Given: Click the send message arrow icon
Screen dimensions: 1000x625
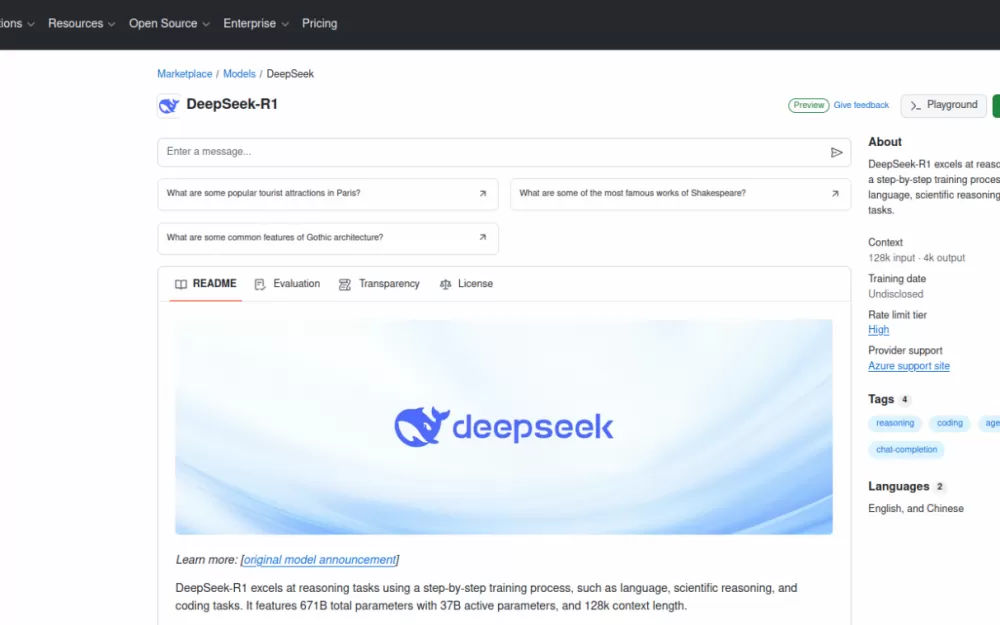Looking at the screenshot, I should (x=836, y=152).
